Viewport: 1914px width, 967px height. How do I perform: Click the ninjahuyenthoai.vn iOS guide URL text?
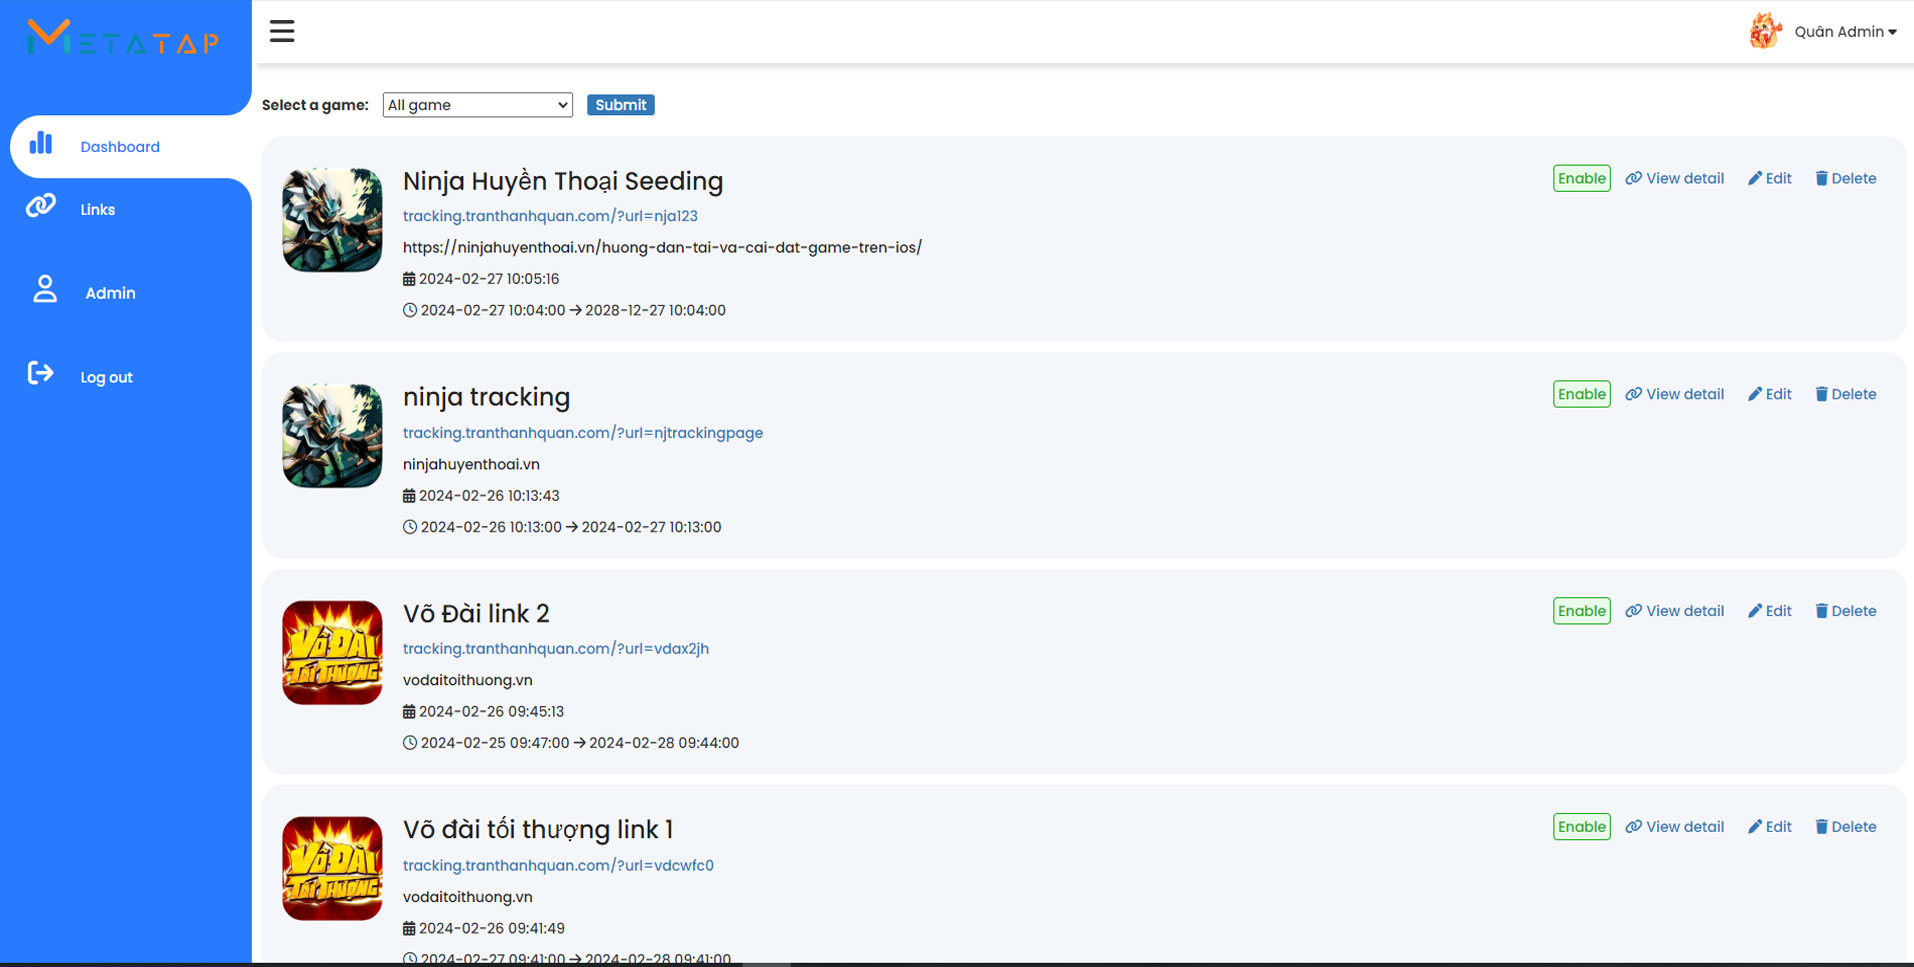pos(662,247)
